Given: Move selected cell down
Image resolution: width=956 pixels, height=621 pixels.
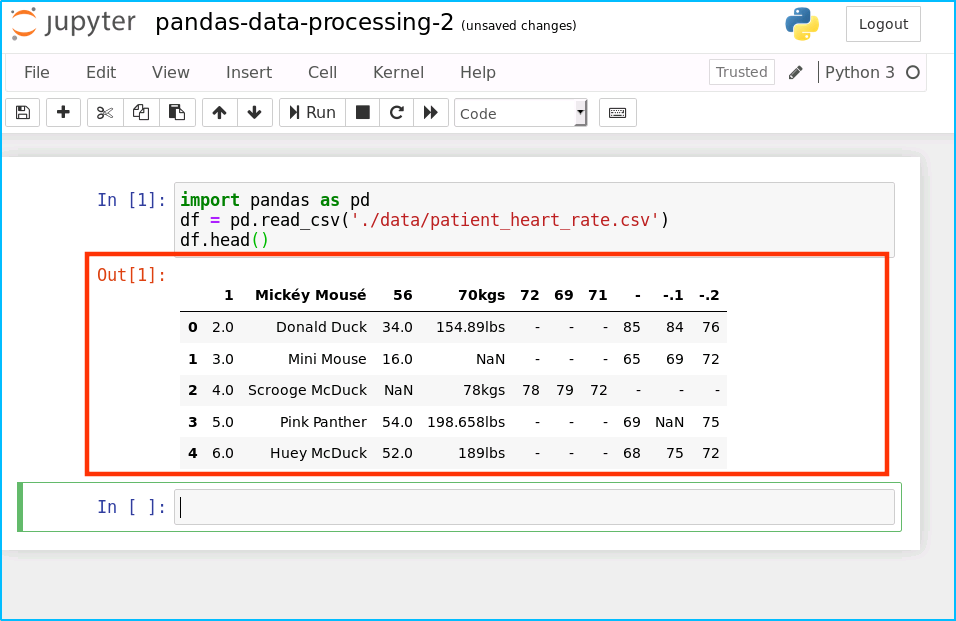Looking at the screenshot, I should coord(254,113).
